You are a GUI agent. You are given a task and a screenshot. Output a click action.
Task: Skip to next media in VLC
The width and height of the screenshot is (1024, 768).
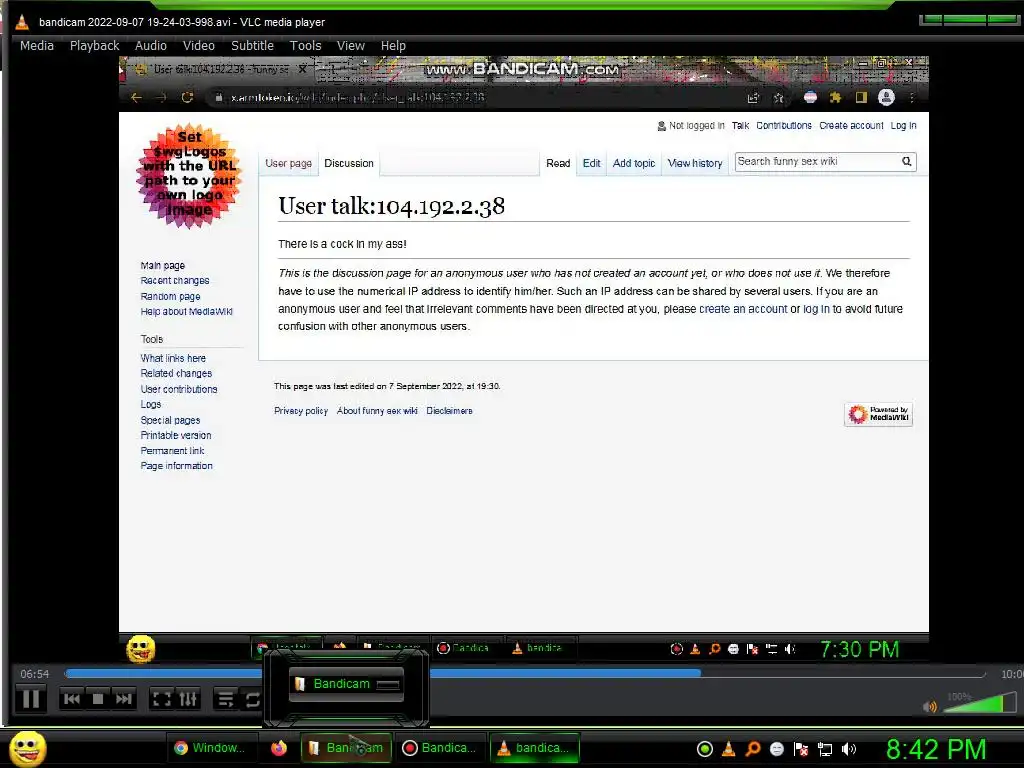coord(123,699)
